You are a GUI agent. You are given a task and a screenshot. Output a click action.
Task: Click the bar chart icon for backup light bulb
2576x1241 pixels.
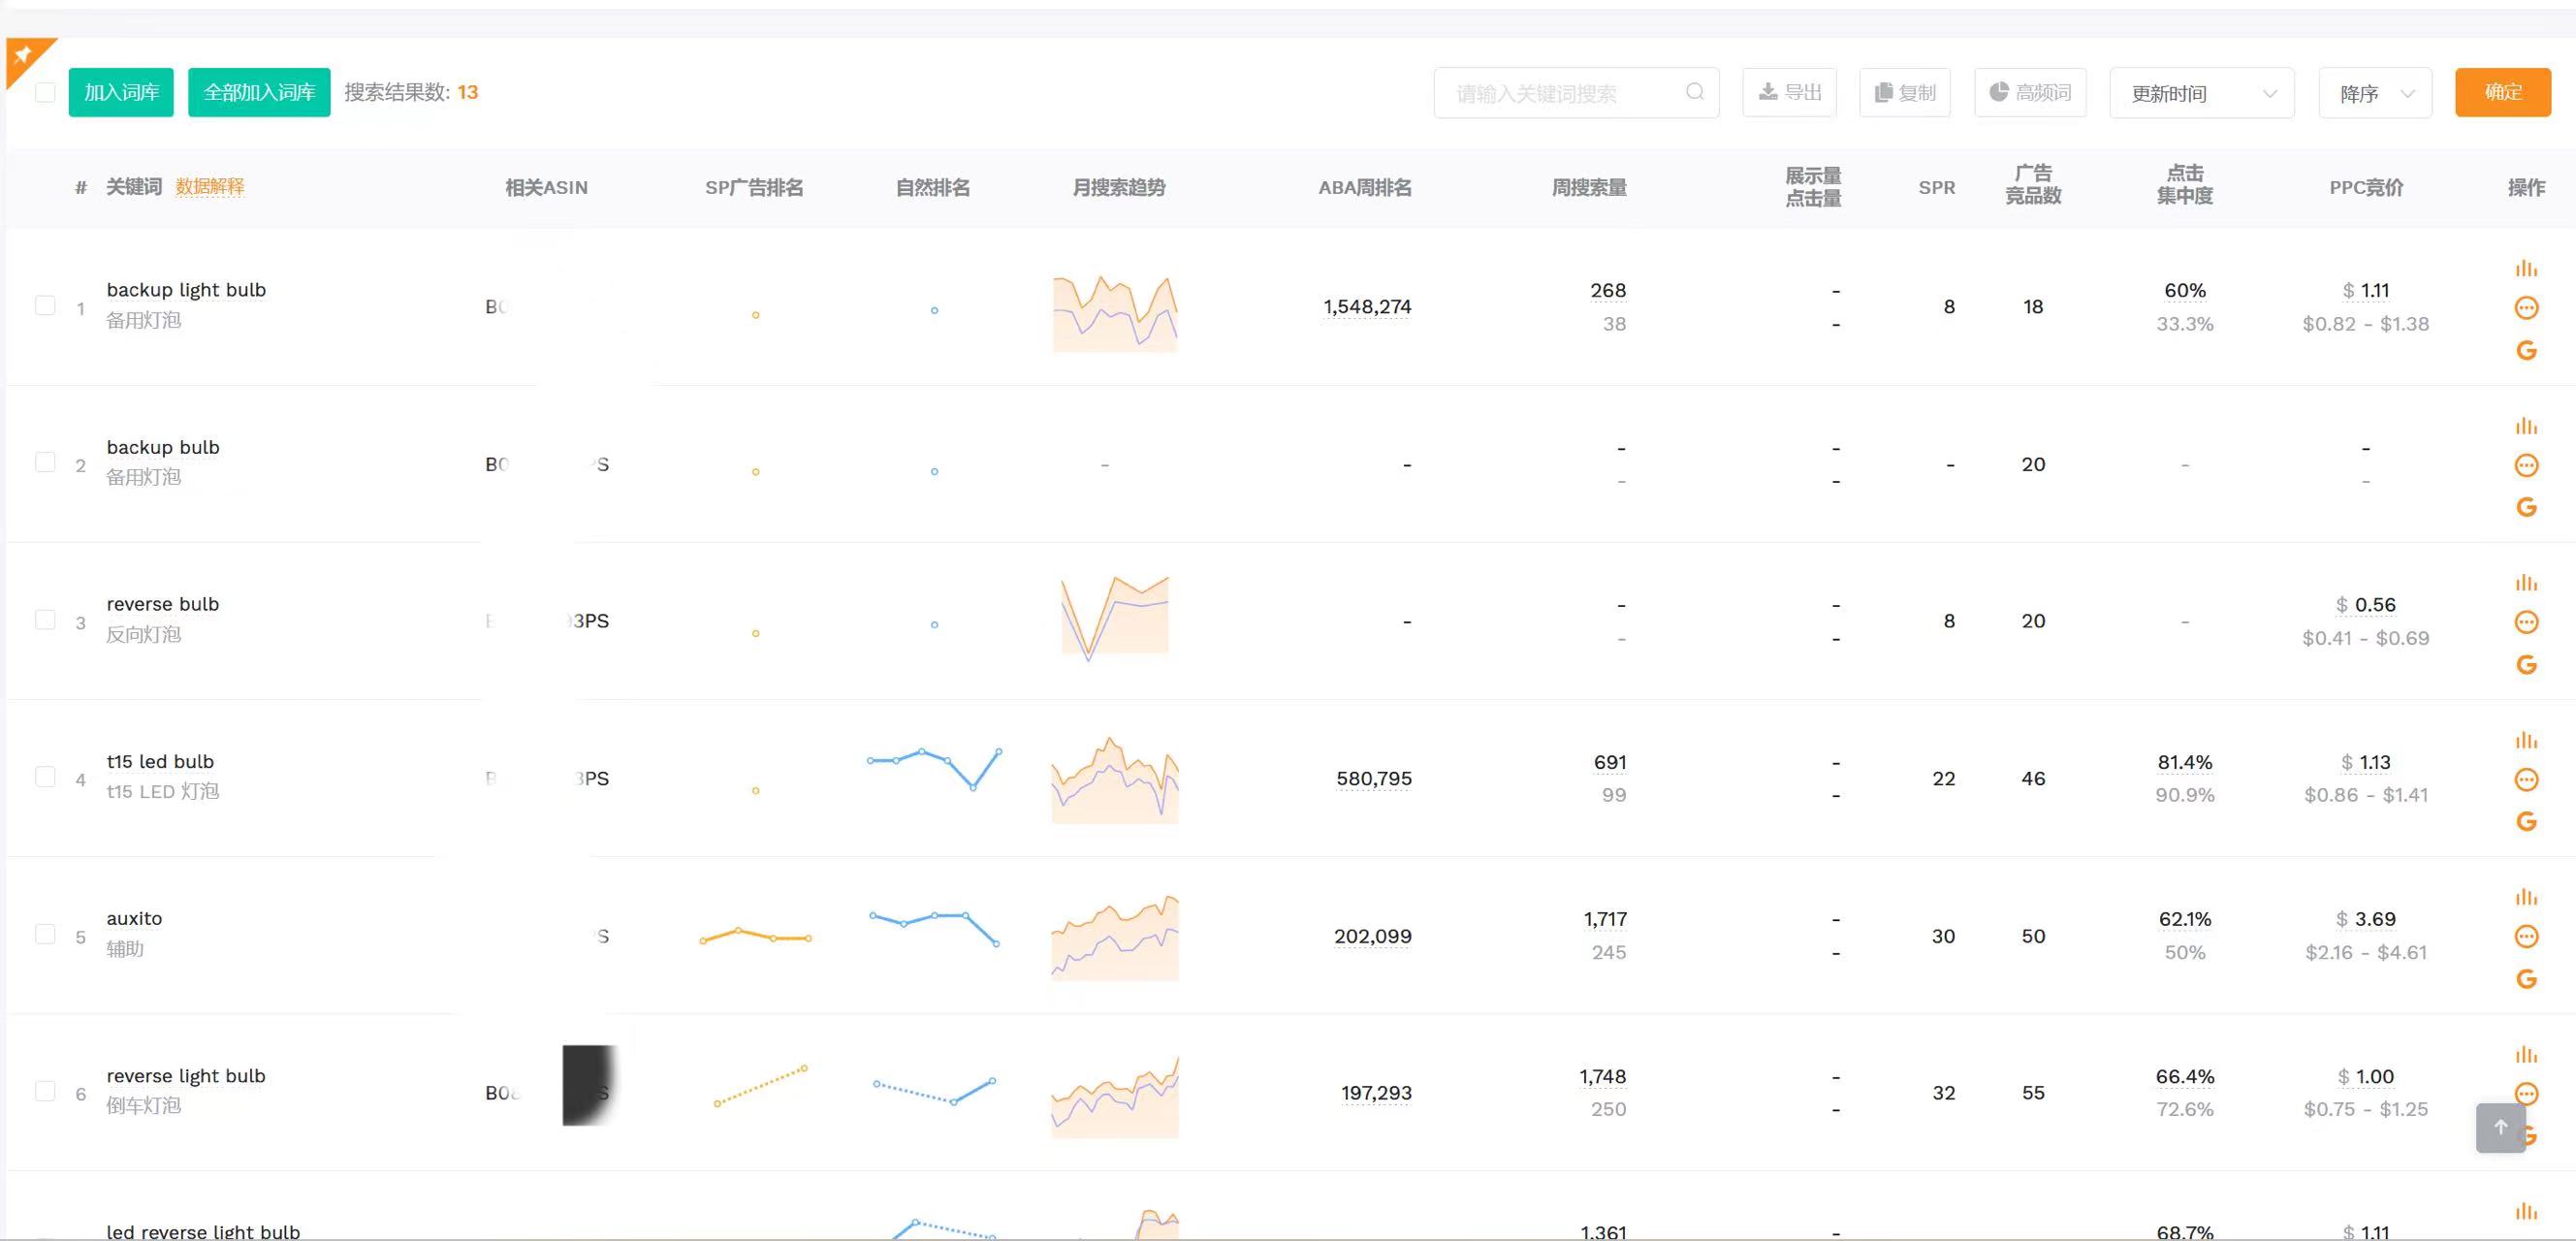click(x=2526, y=268)
